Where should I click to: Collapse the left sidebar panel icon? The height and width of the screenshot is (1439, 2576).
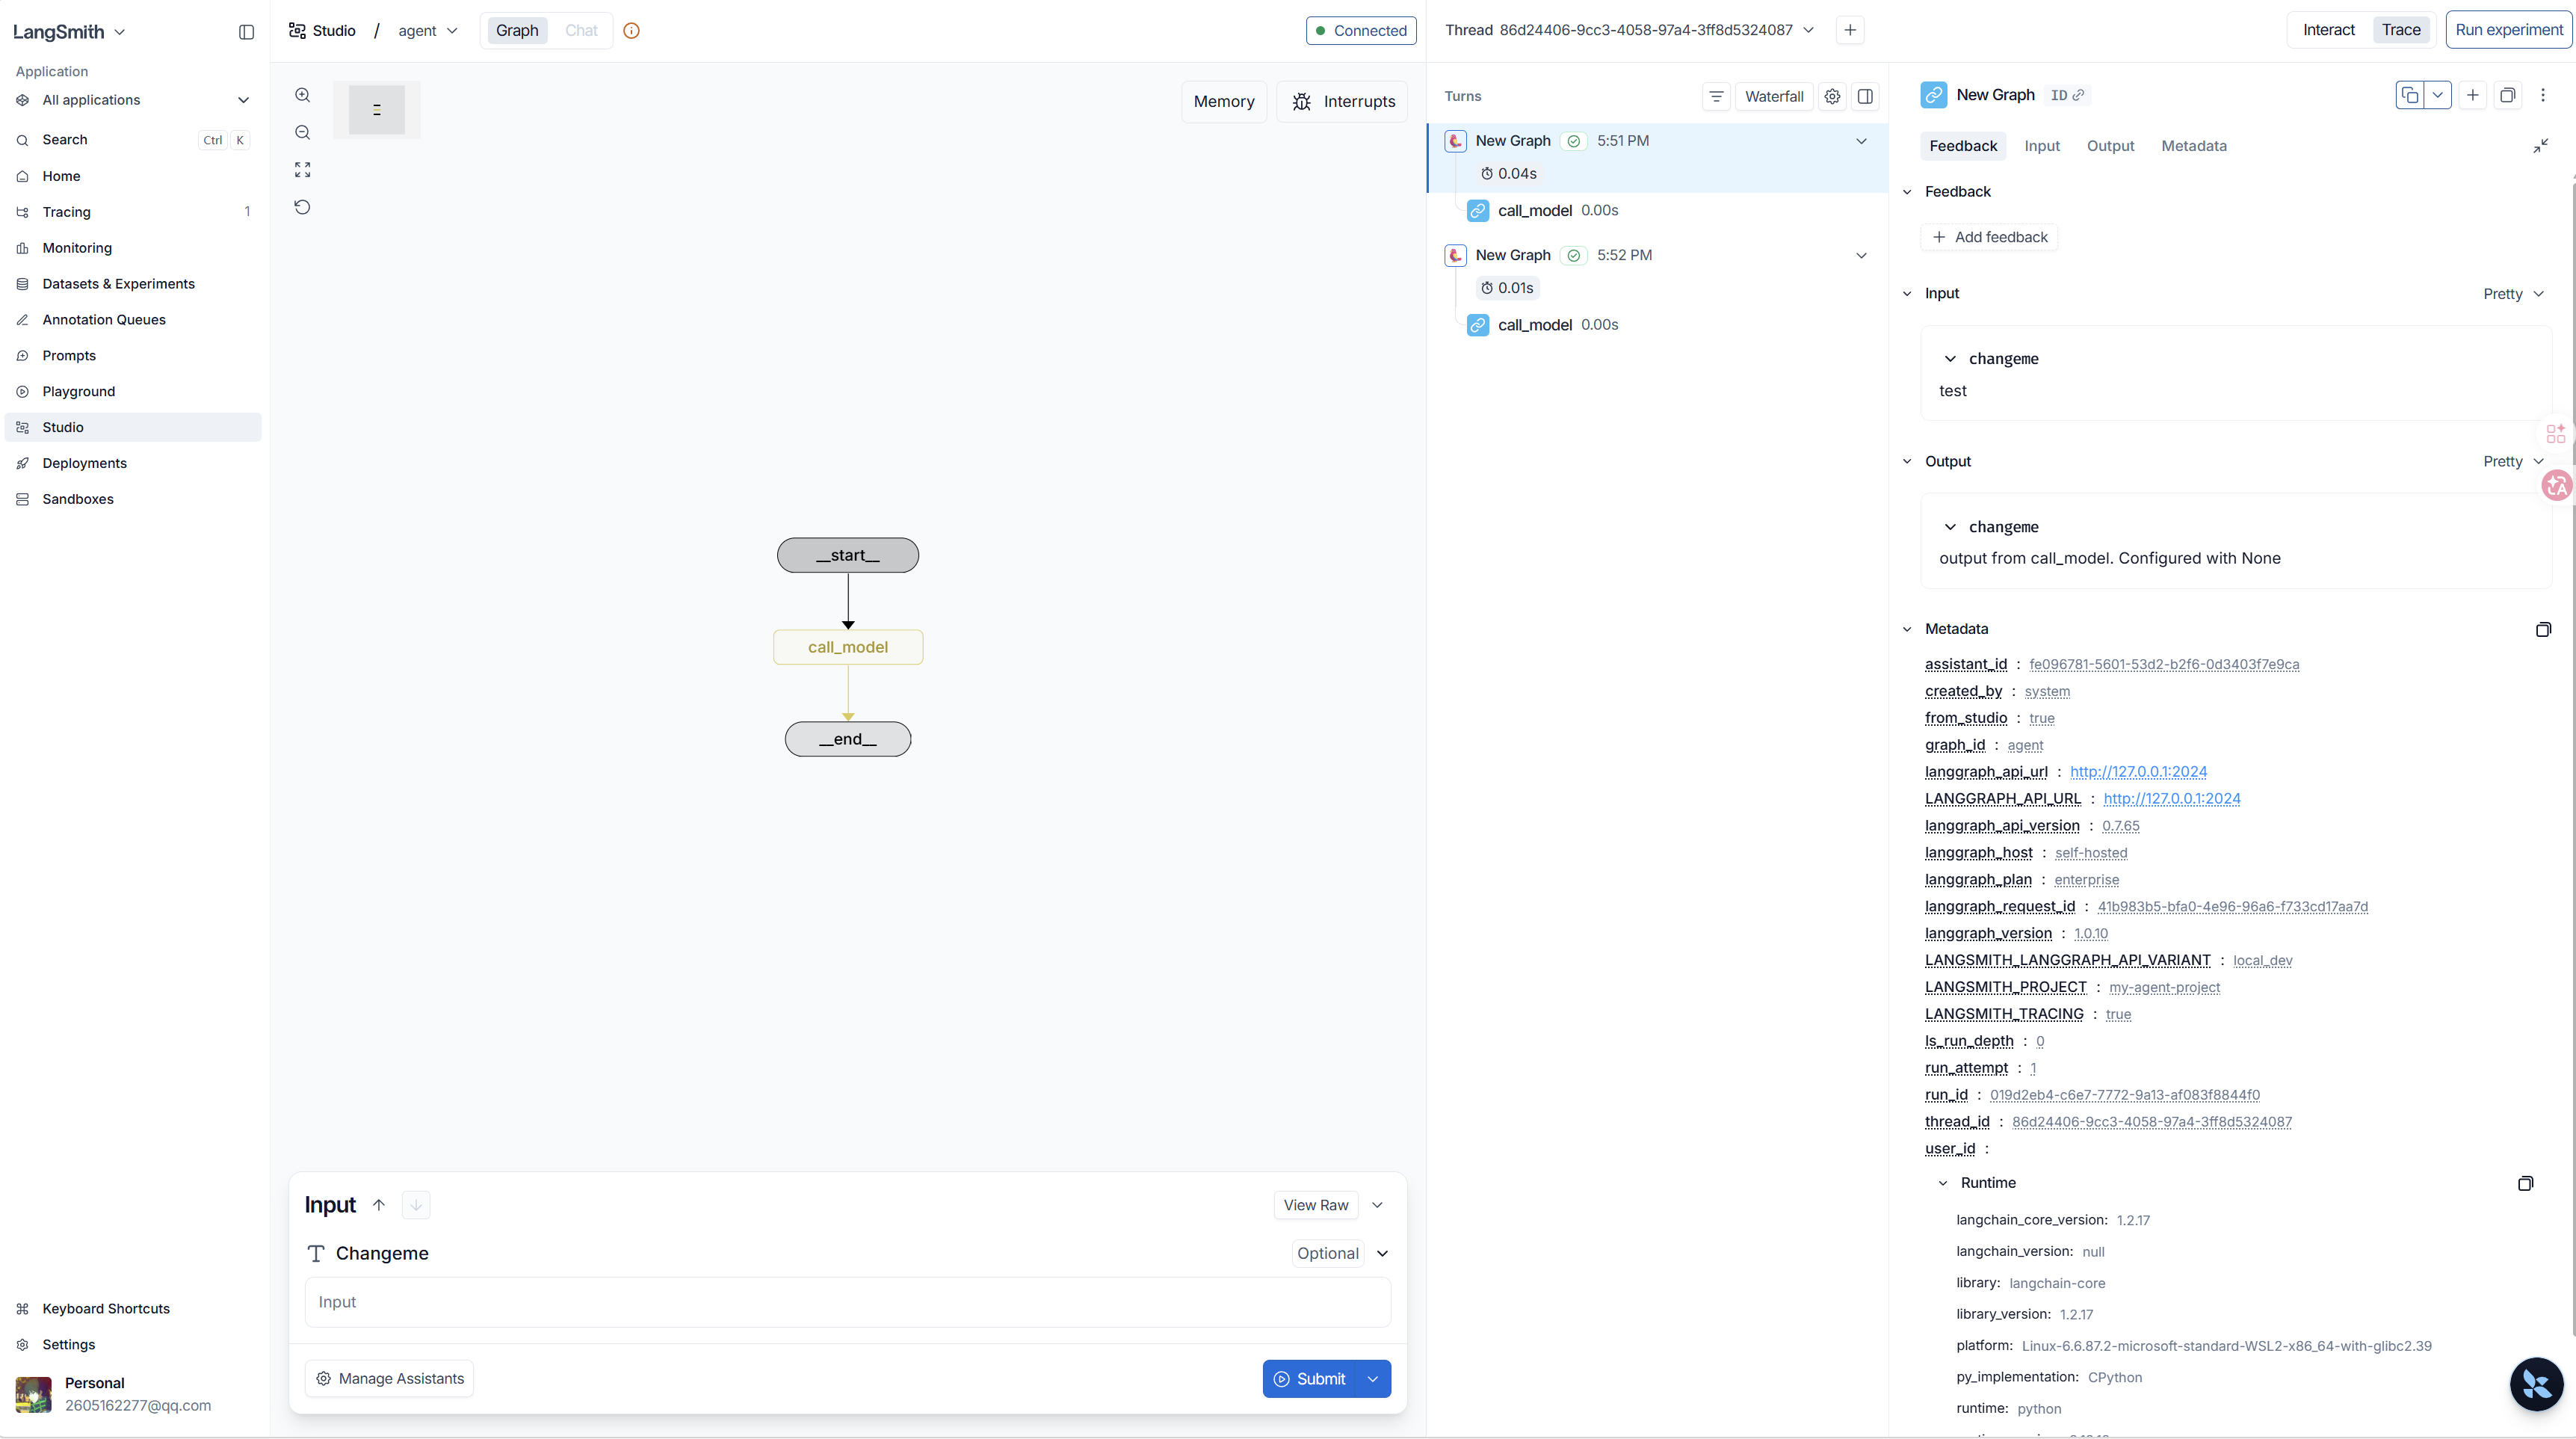tap(246, 32)
